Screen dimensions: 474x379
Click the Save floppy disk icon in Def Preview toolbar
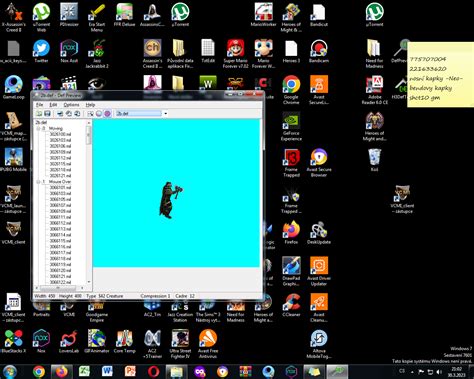point(47,114)
